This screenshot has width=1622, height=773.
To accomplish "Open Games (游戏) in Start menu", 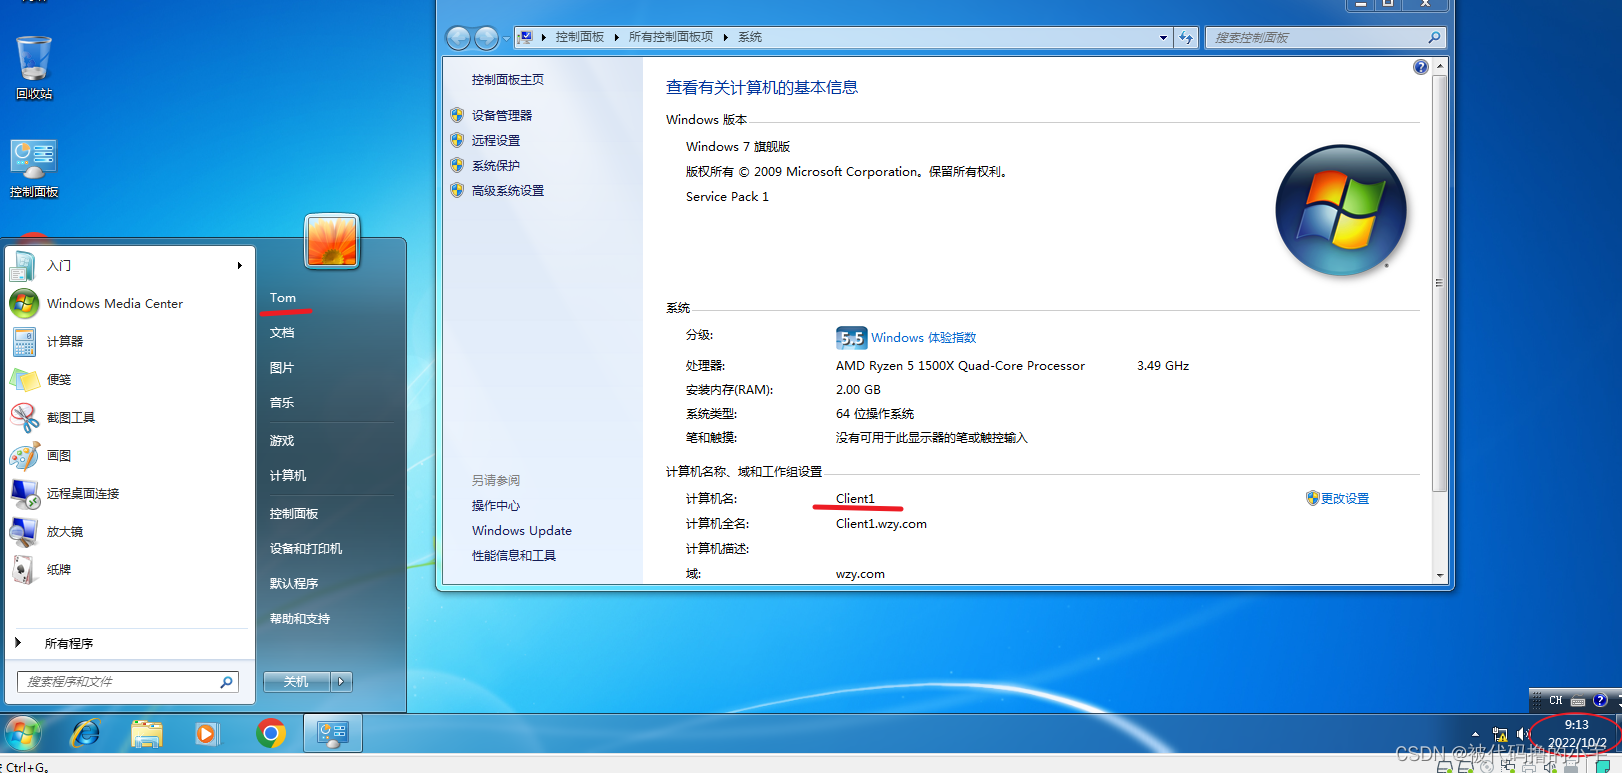I will click(x=282, y=441).
